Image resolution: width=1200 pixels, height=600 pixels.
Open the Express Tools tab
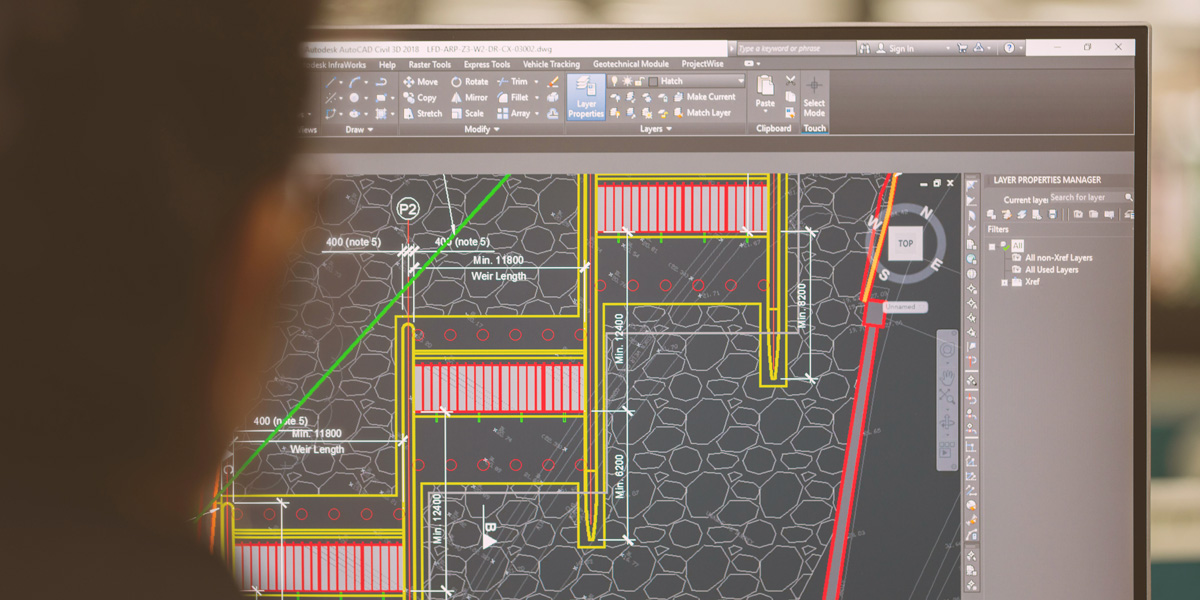(487, 65)
